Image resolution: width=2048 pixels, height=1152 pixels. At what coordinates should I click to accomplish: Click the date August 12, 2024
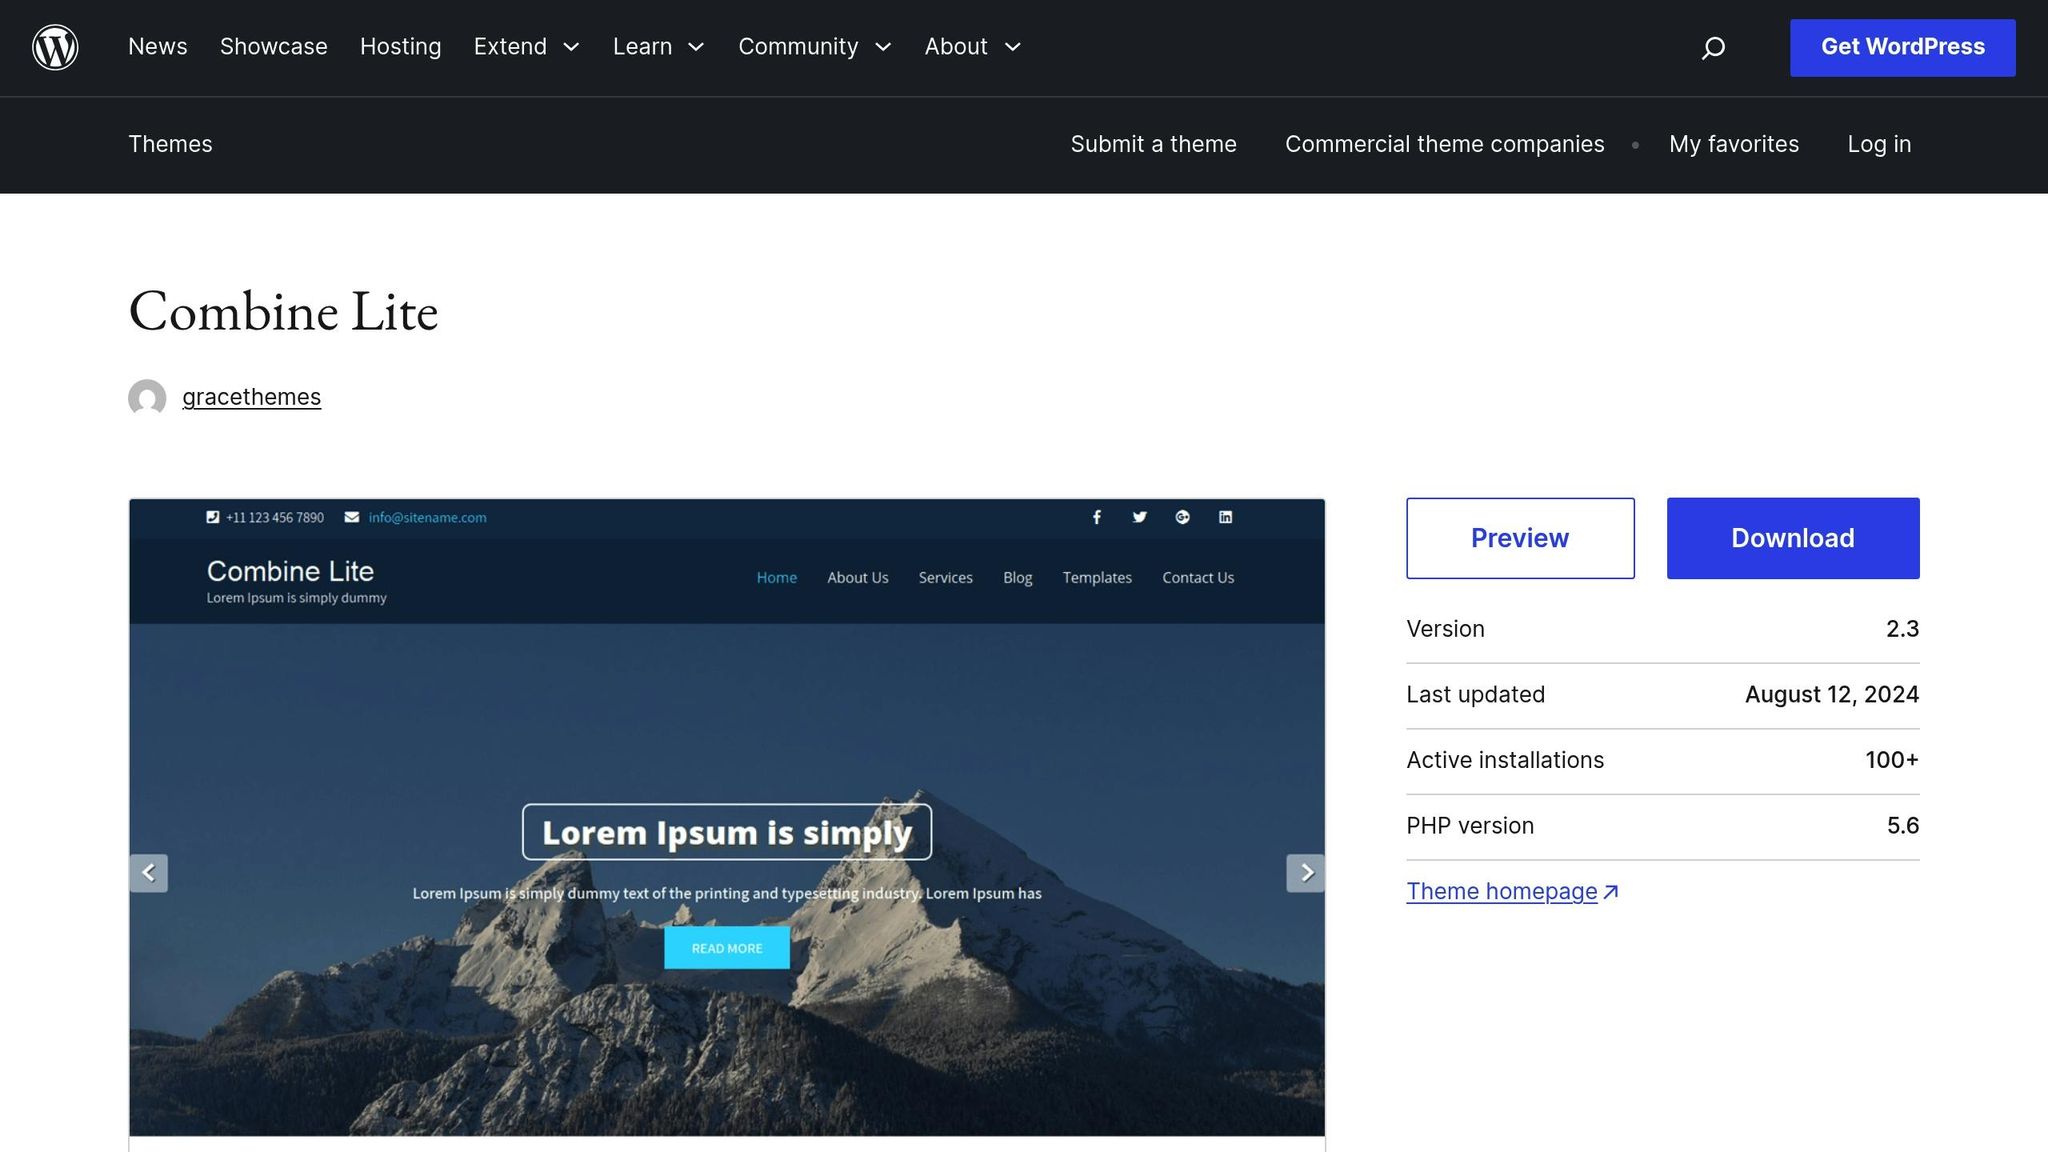point(1831,695)
